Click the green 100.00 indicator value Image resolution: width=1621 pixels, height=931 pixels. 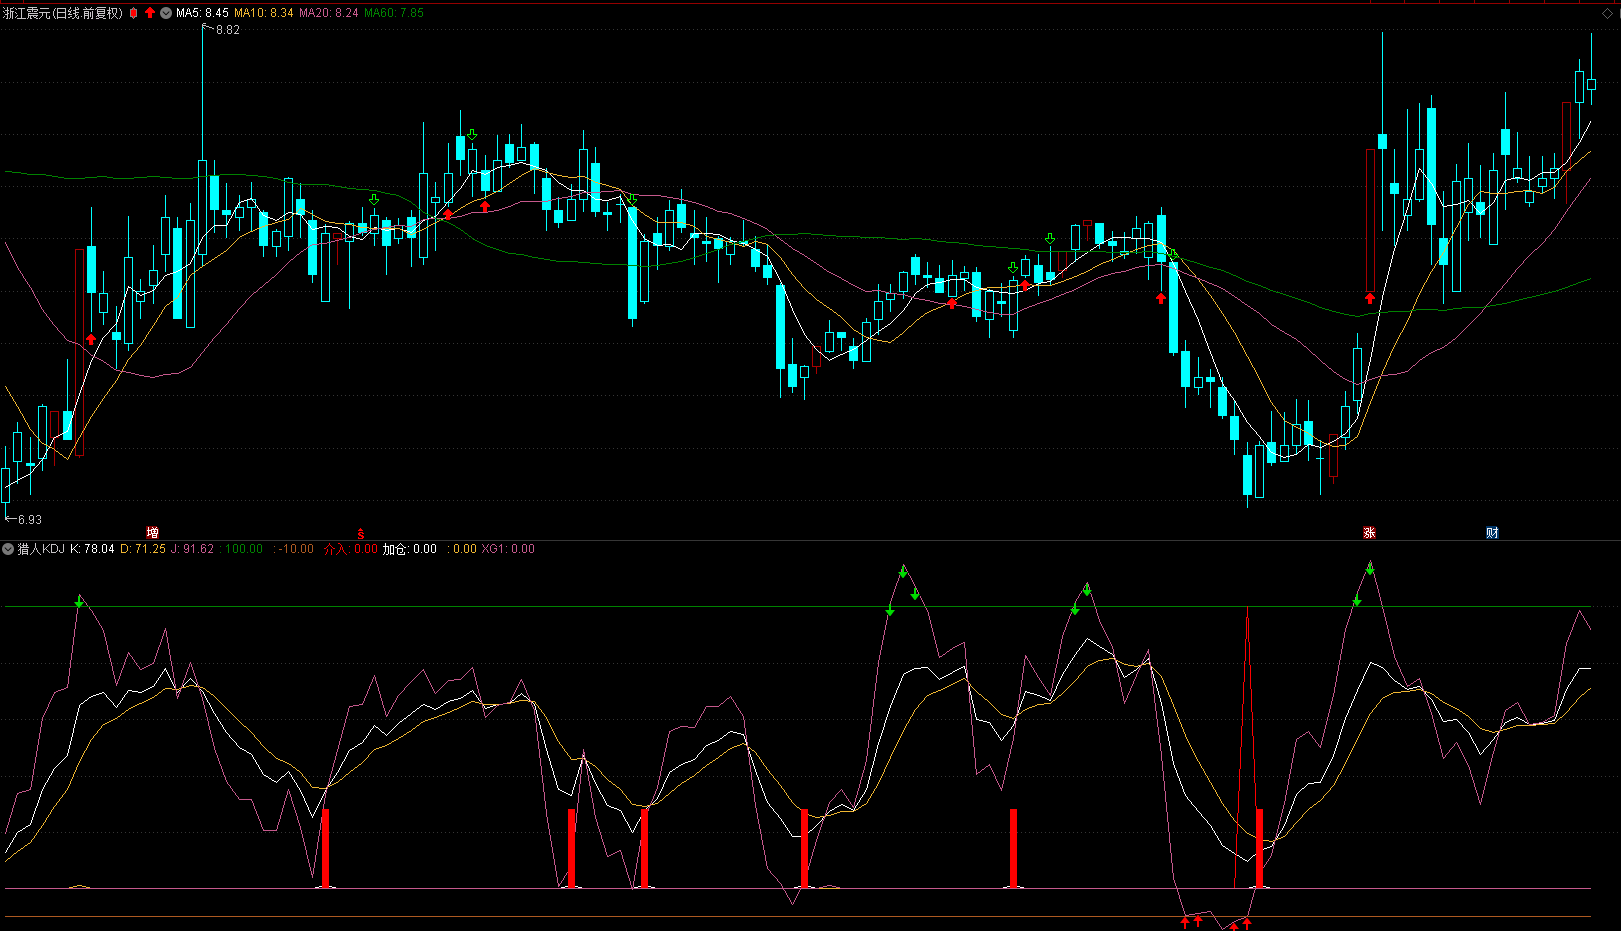243,549
